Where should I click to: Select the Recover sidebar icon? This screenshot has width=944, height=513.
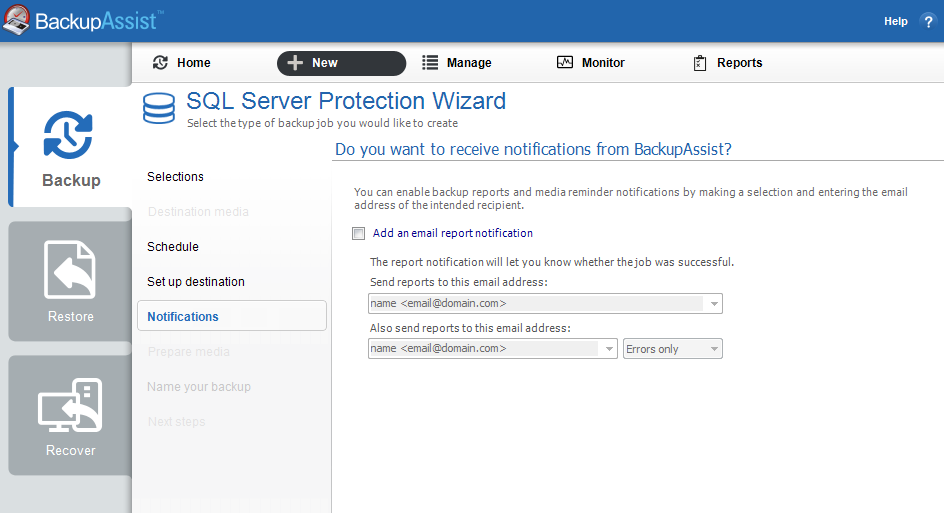pyautogui.click(x=70, y=405)
